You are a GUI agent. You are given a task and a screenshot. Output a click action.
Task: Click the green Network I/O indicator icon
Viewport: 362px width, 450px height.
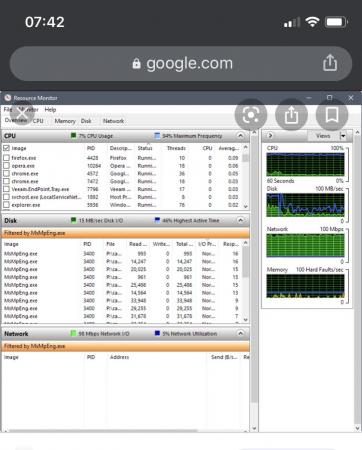pyautogui.click(x=74, y=333)
